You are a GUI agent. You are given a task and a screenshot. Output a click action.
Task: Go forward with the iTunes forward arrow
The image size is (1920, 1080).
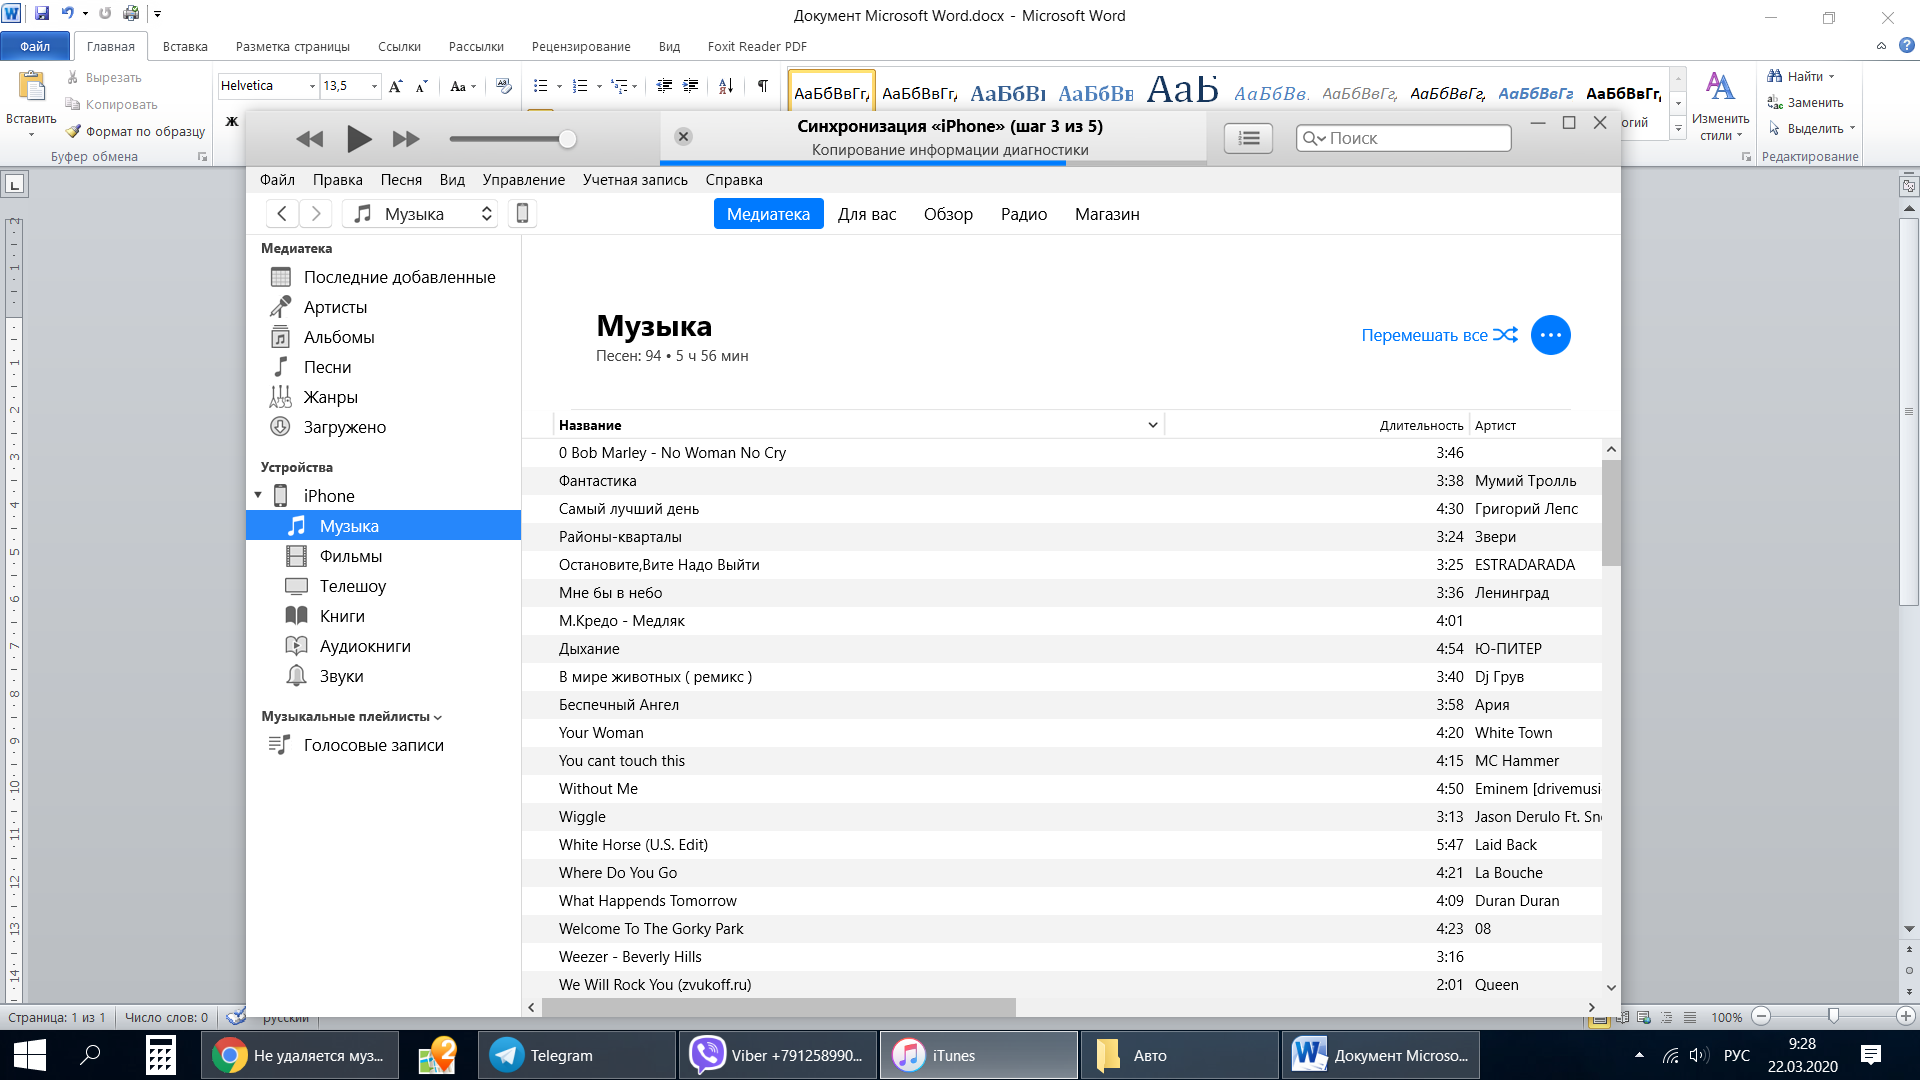(316, 213)
